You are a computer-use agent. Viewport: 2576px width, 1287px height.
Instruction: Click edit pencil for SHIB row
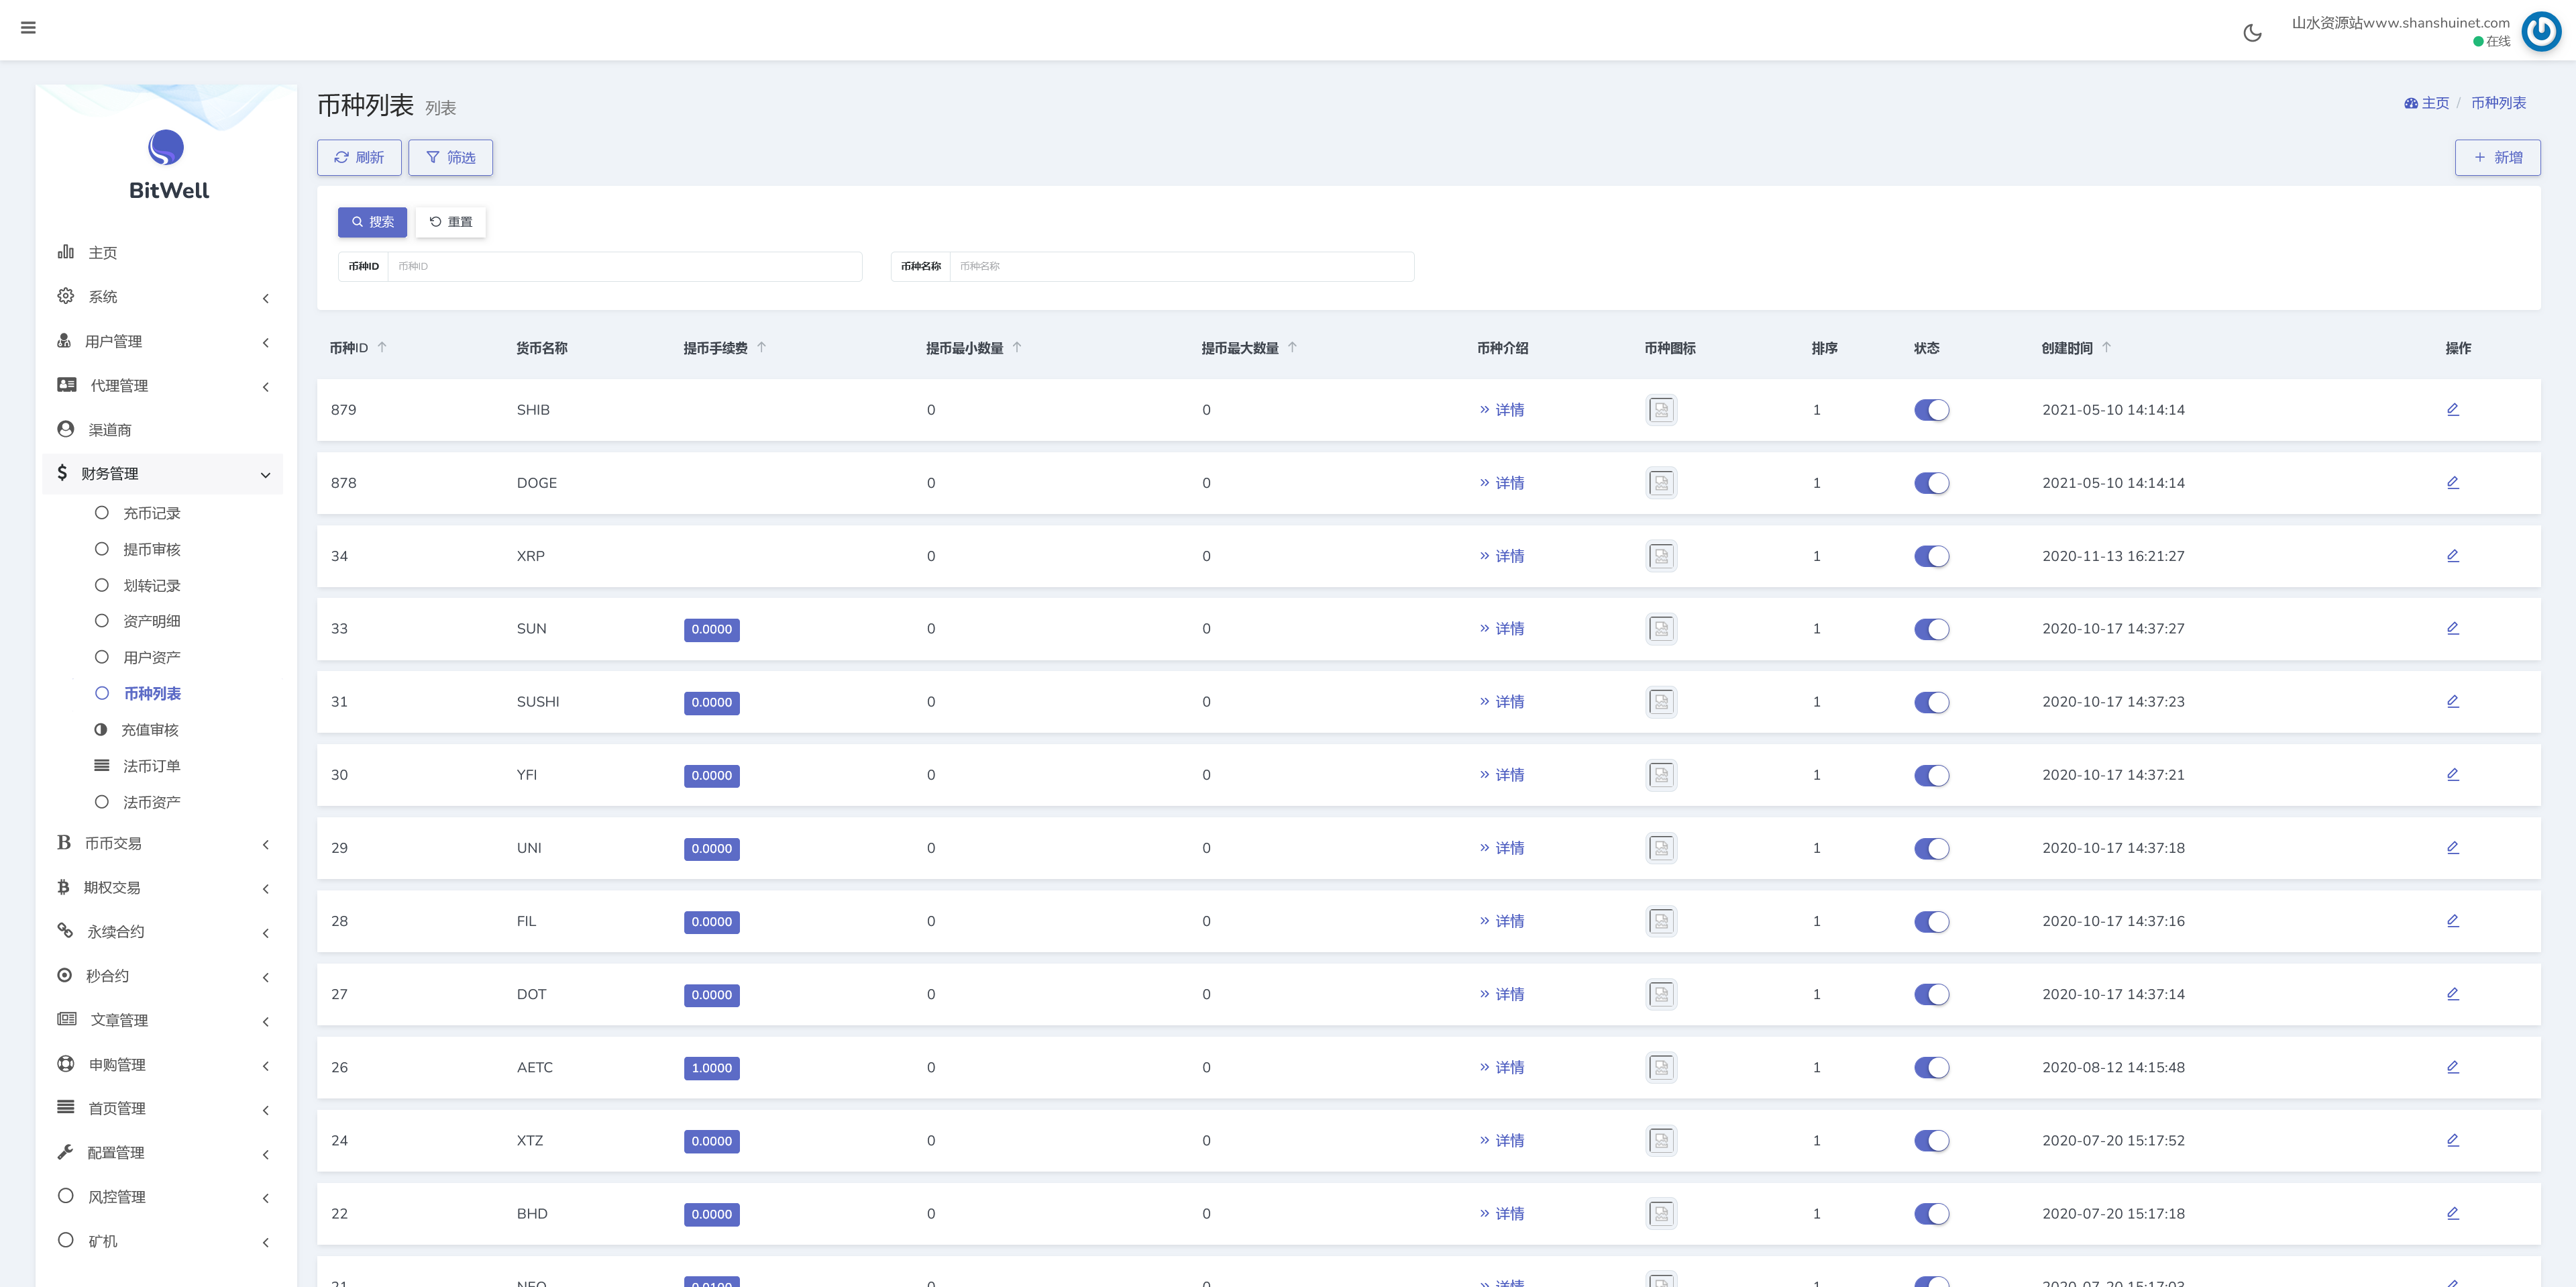2452,409
